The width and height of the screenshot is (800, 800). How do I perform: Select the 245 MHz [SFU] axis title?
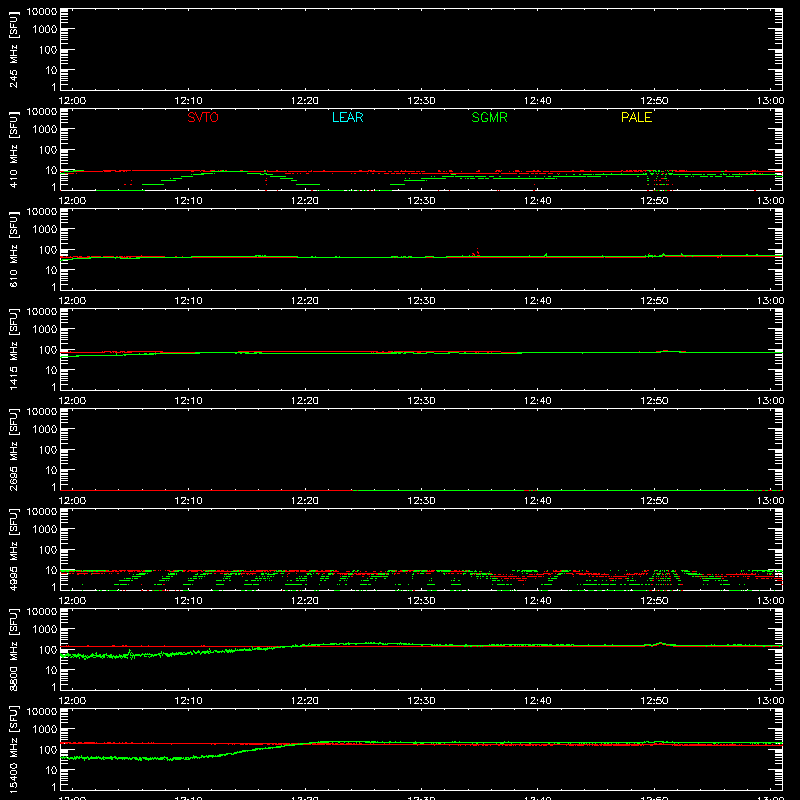13,49
